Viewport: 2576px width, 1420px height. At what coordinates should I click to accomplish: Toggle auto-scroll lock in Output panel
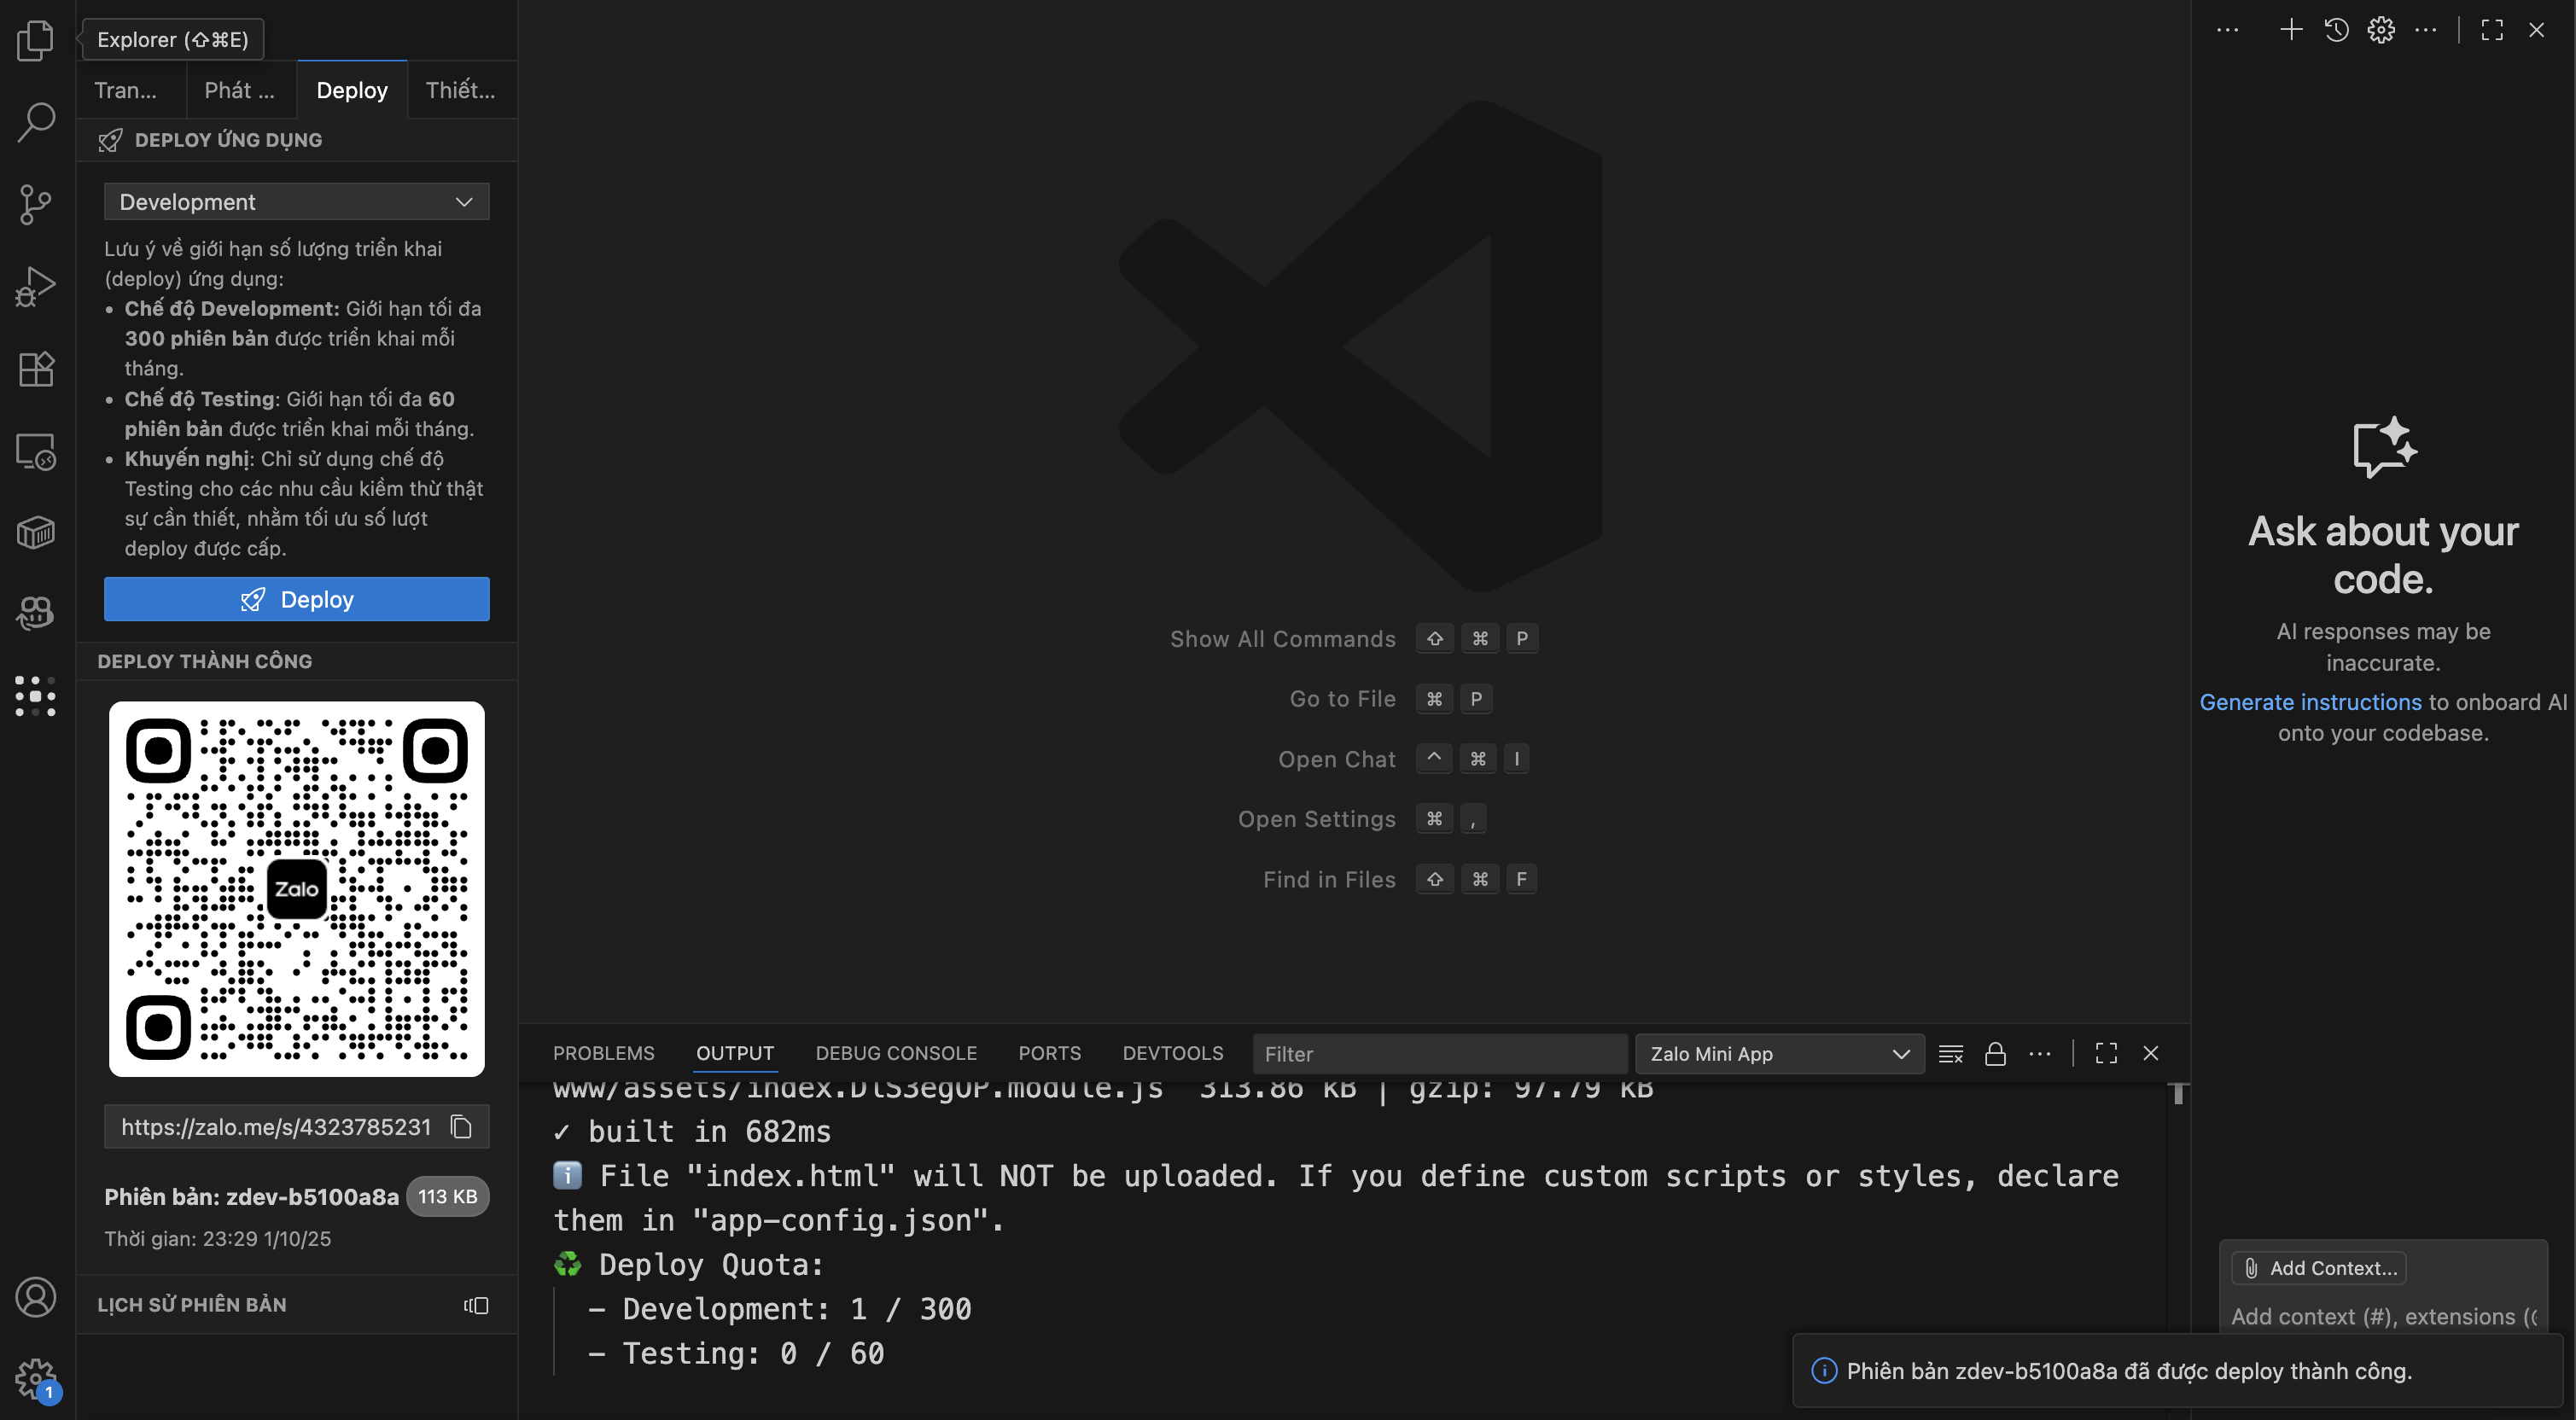(x=1996, y=1053)
